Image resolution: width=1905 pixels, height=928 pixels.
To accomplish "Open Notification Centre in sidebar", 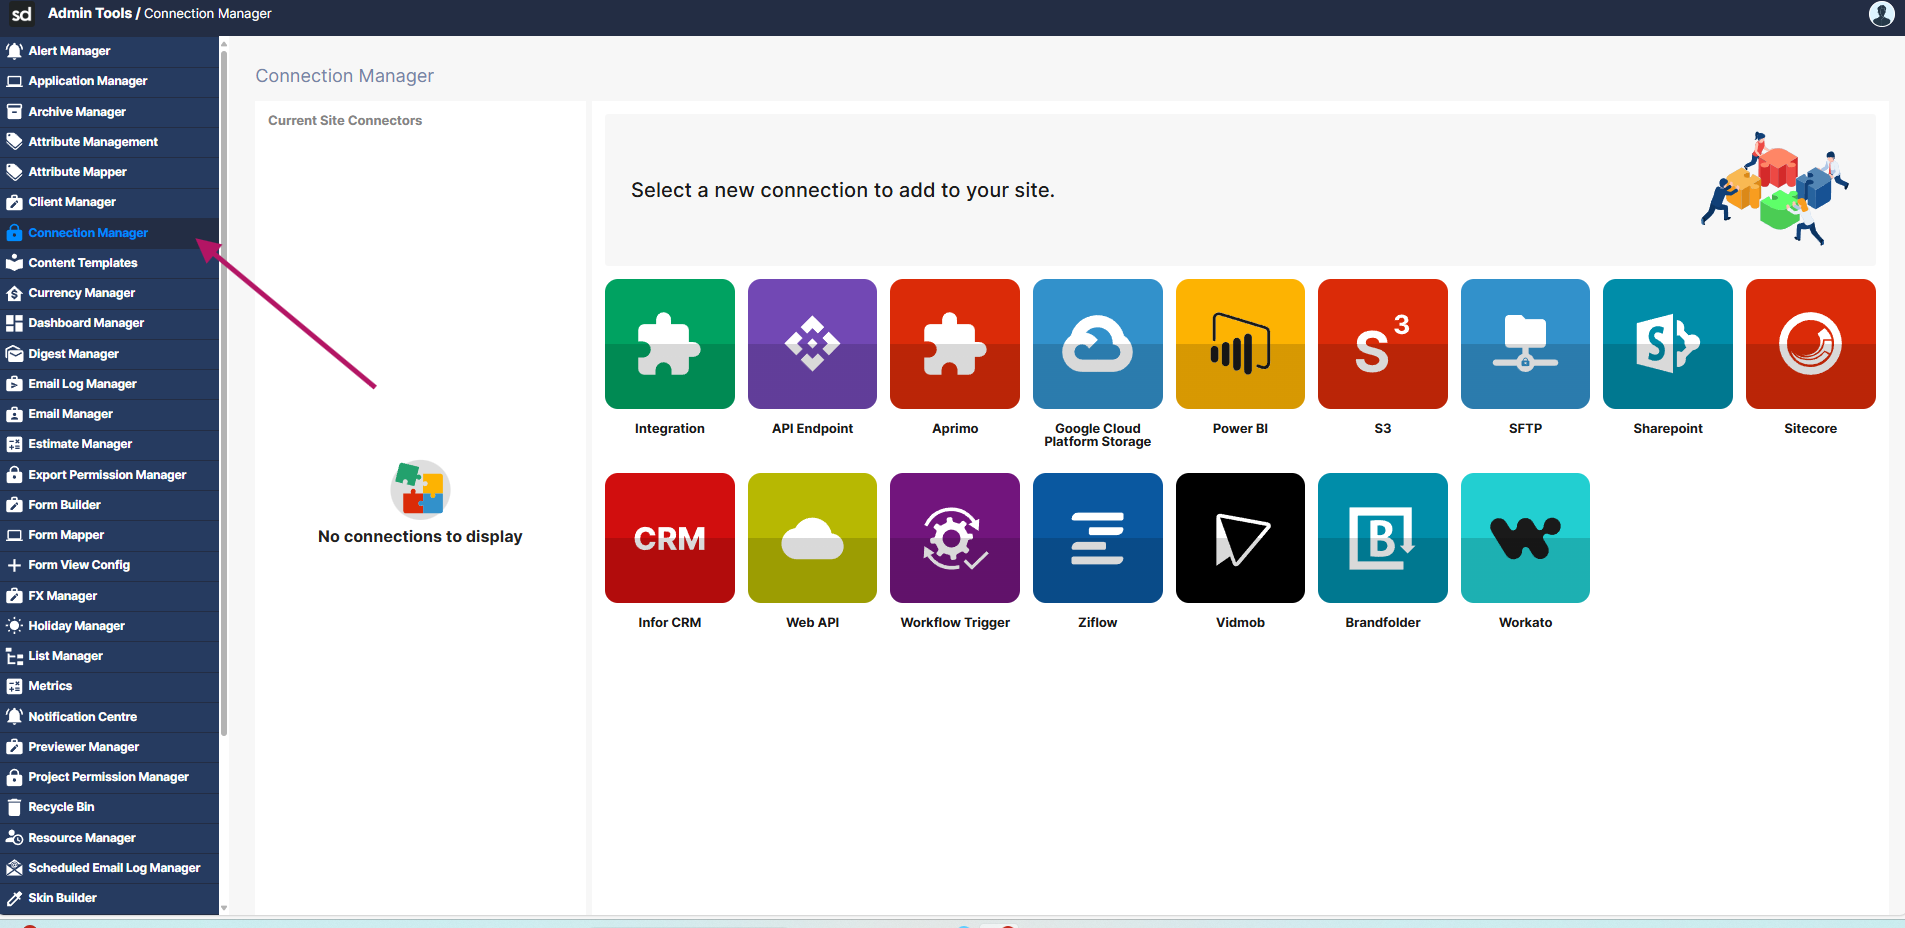I will coord(109,717).
